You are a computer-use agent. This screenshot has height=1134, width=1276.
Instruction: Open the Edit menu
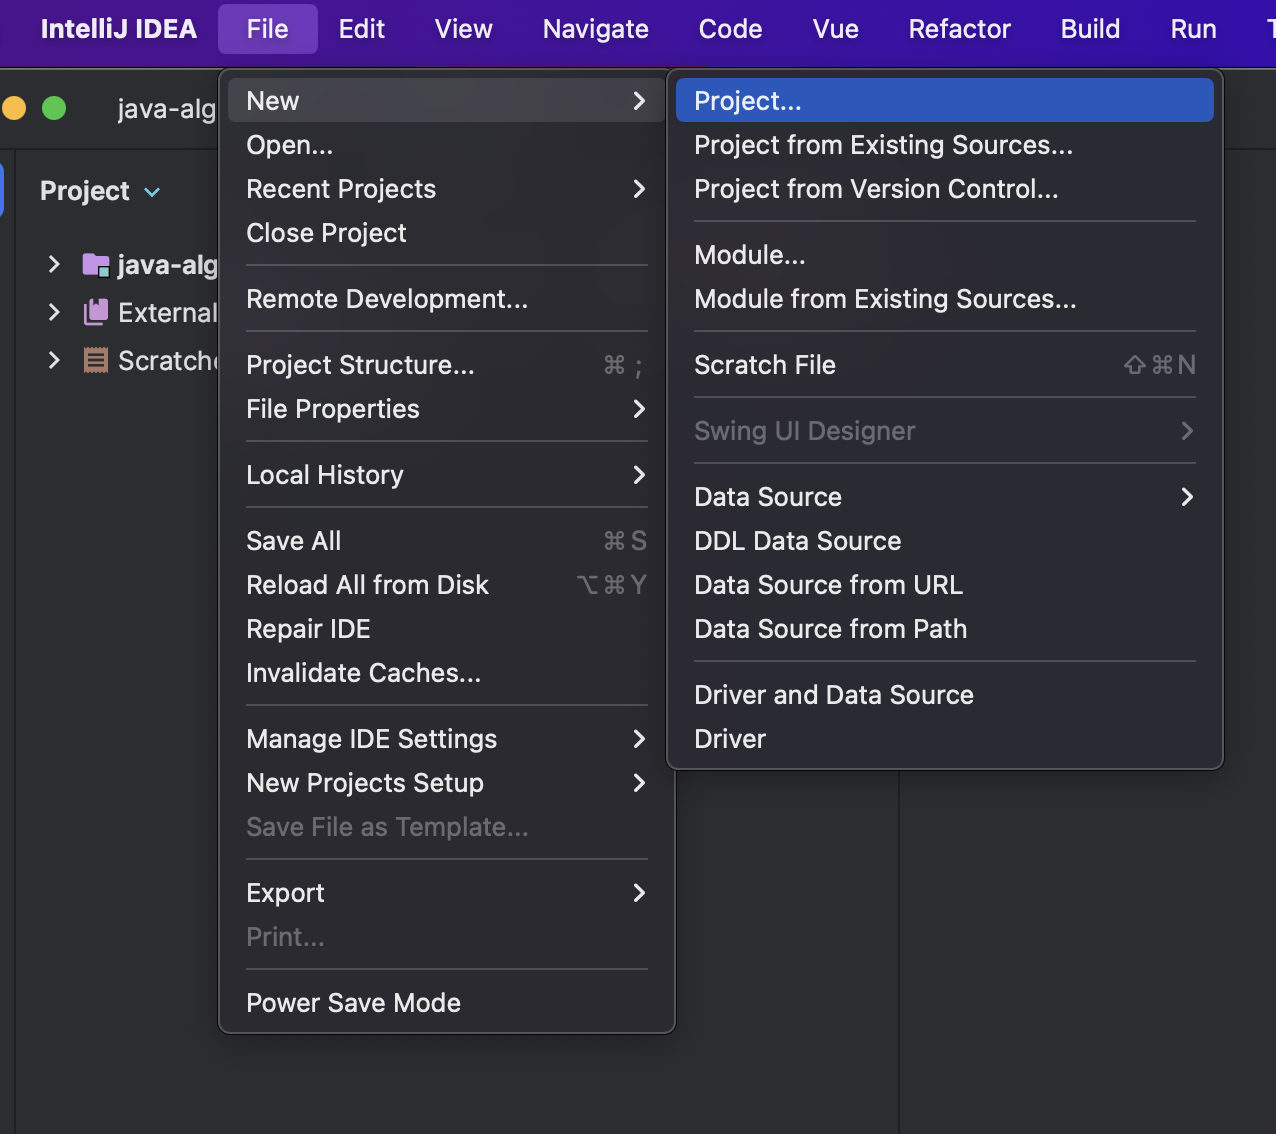tap(361, 29)
